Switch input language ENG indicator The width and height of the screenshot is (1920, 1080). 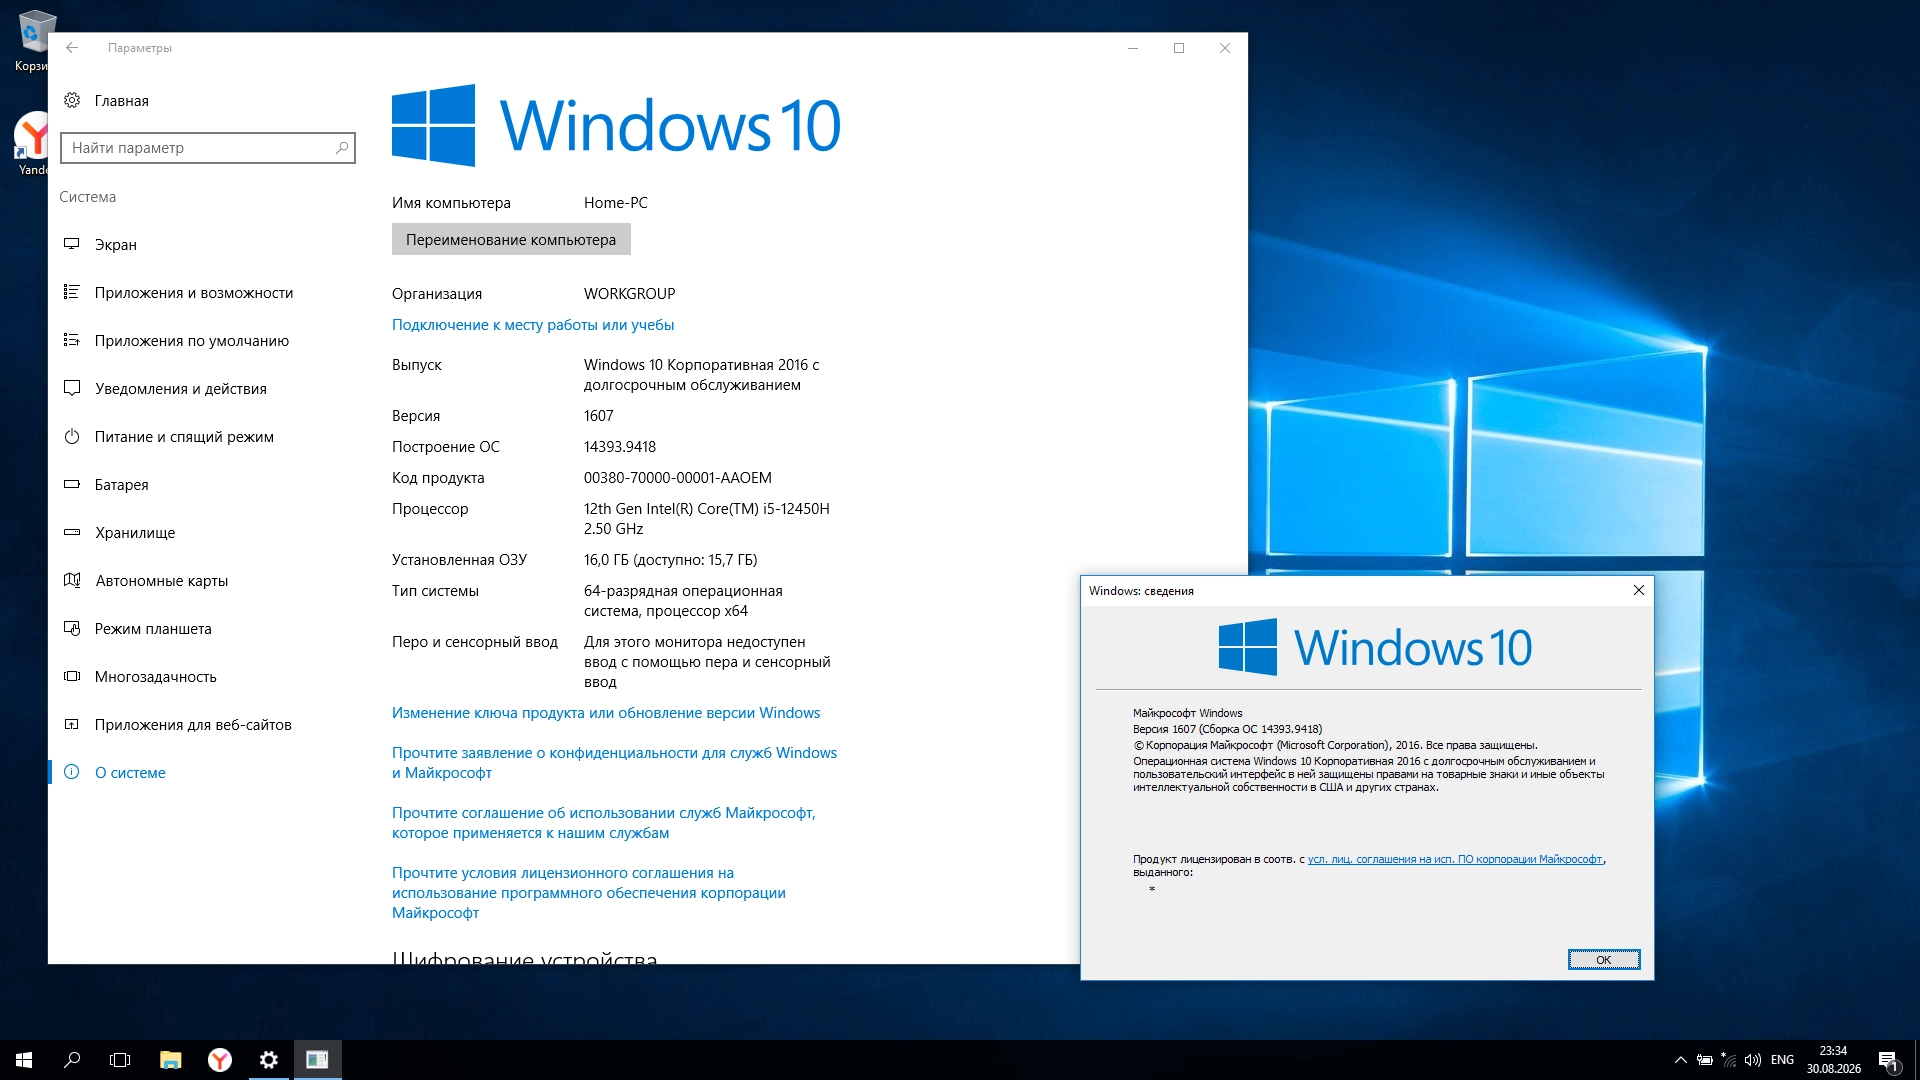[1782, 1060]
